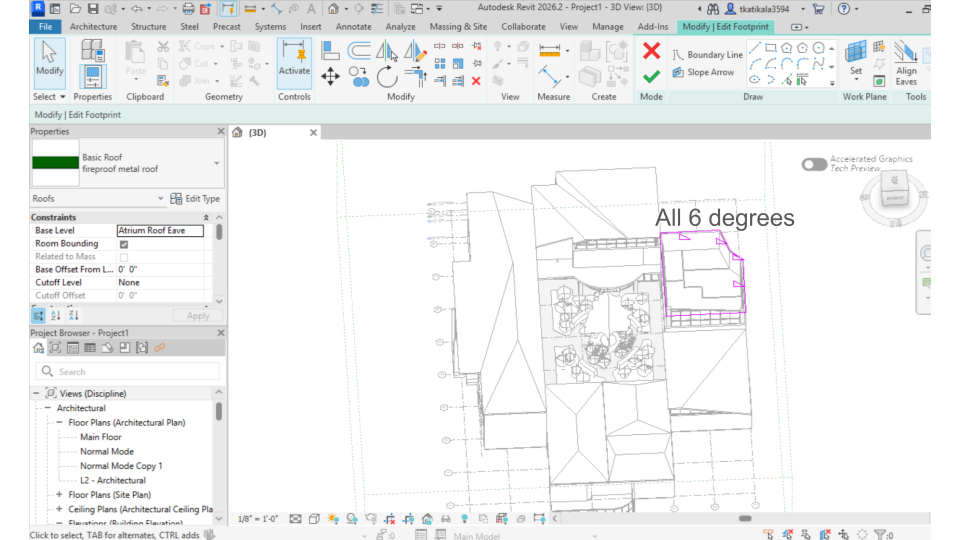The height and width of the screenshot is (540, 960).
Task: Expand Floor Plans (Site Plan) node
Action: pyautogui.click(x=59, y=495)
